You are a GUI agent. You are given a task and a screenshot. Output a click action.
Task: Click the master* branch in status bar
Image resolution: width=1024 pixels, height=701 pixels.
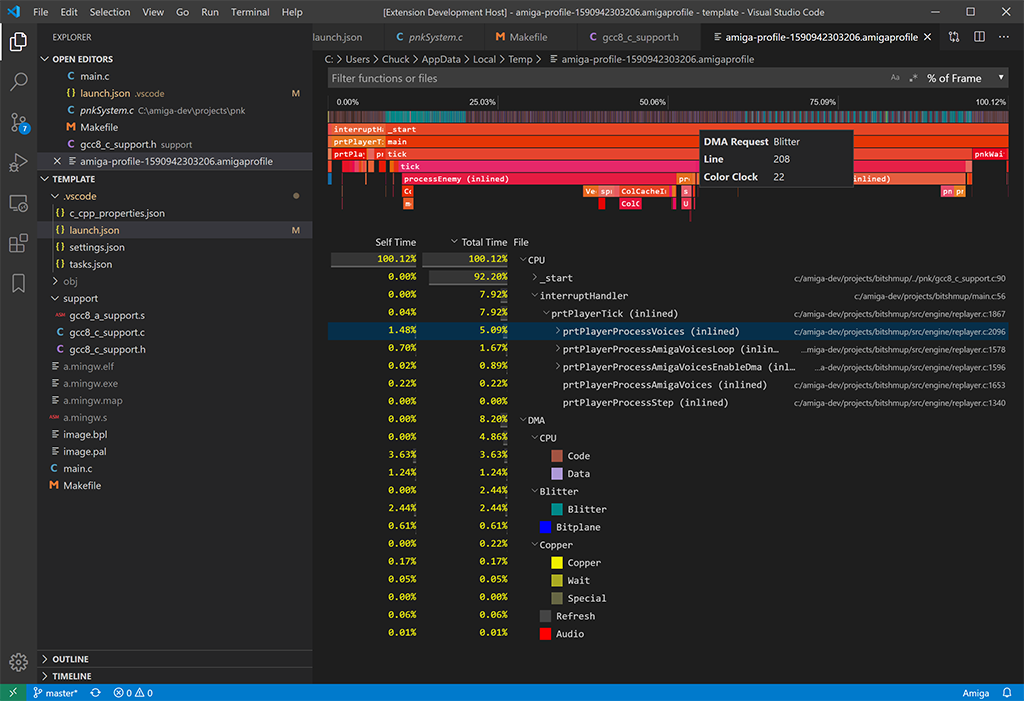click(56, 693)
